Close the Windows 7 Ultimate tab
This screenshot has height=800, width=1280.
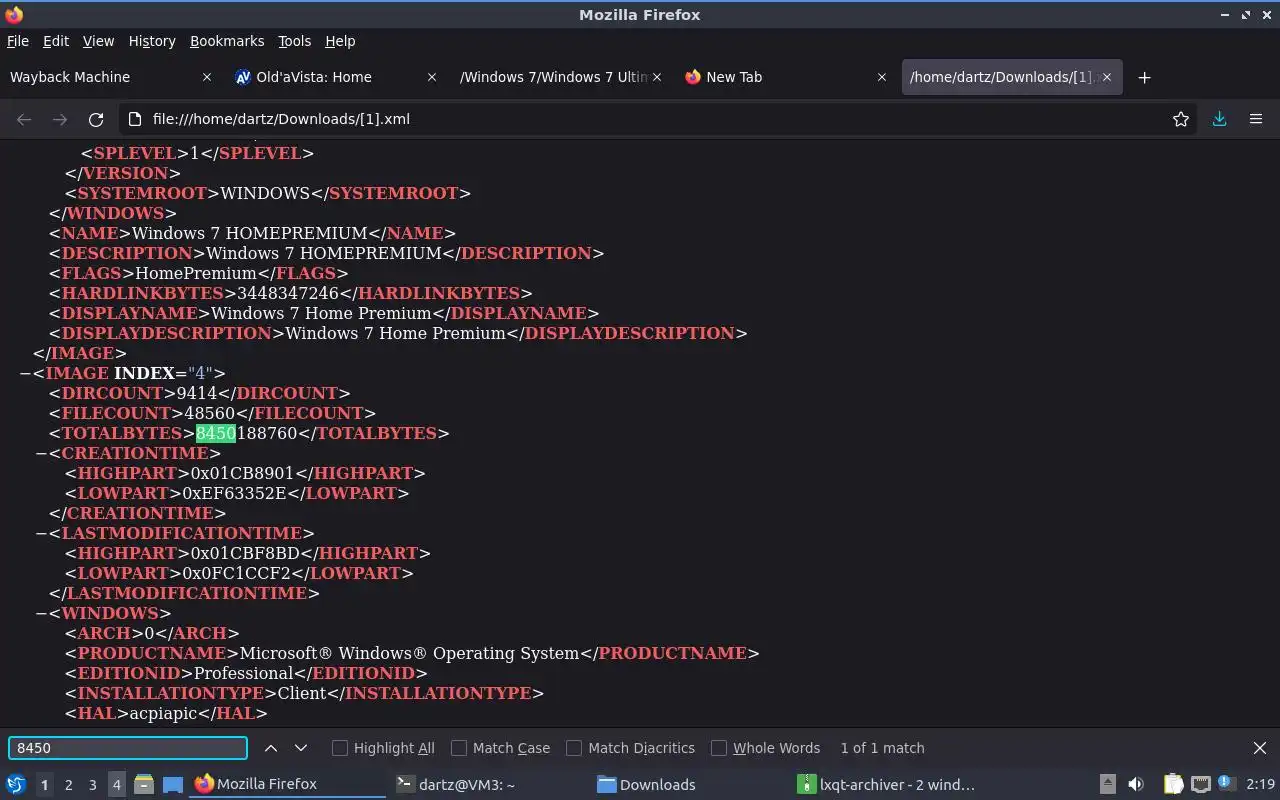click(657, 77)
